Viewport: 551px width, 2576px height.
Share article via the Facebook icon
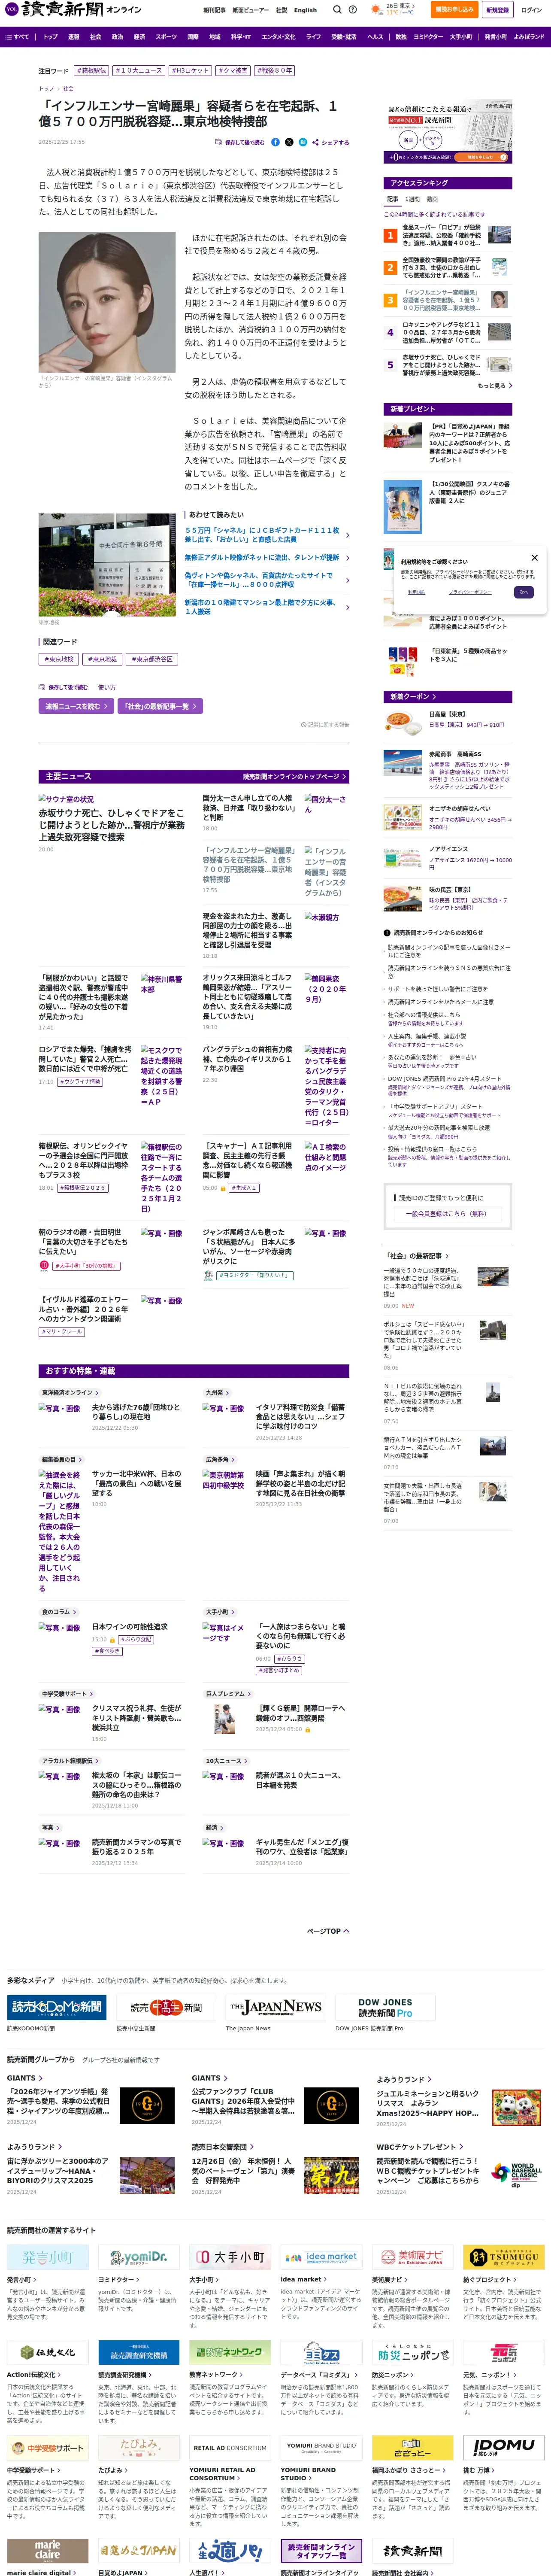click(275, 142)
